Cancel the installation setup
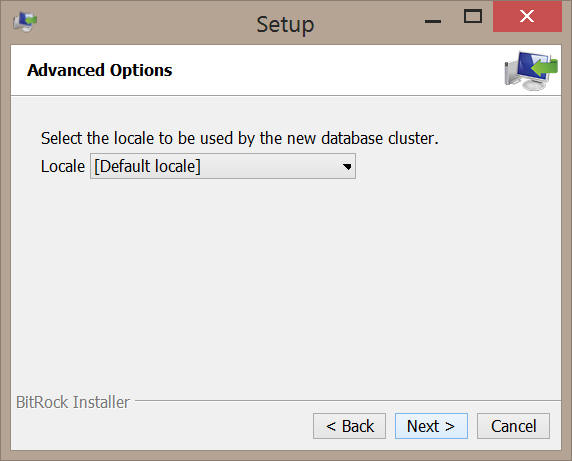 [x=513, y=426]
